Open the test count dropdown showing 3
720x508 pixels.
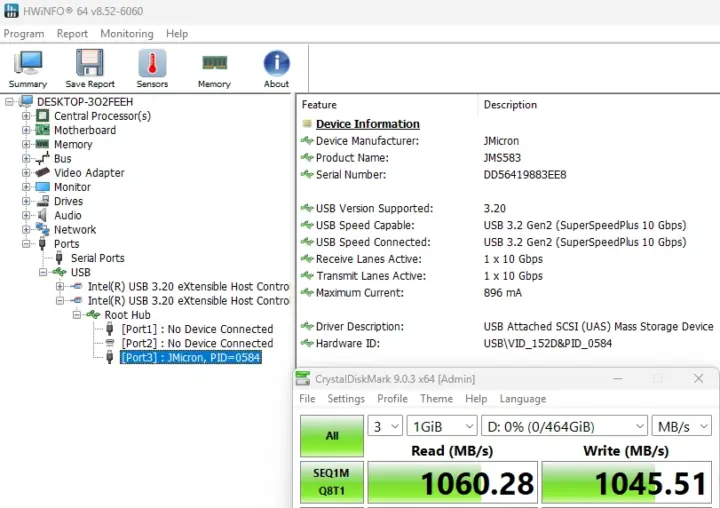click(385, 427)
